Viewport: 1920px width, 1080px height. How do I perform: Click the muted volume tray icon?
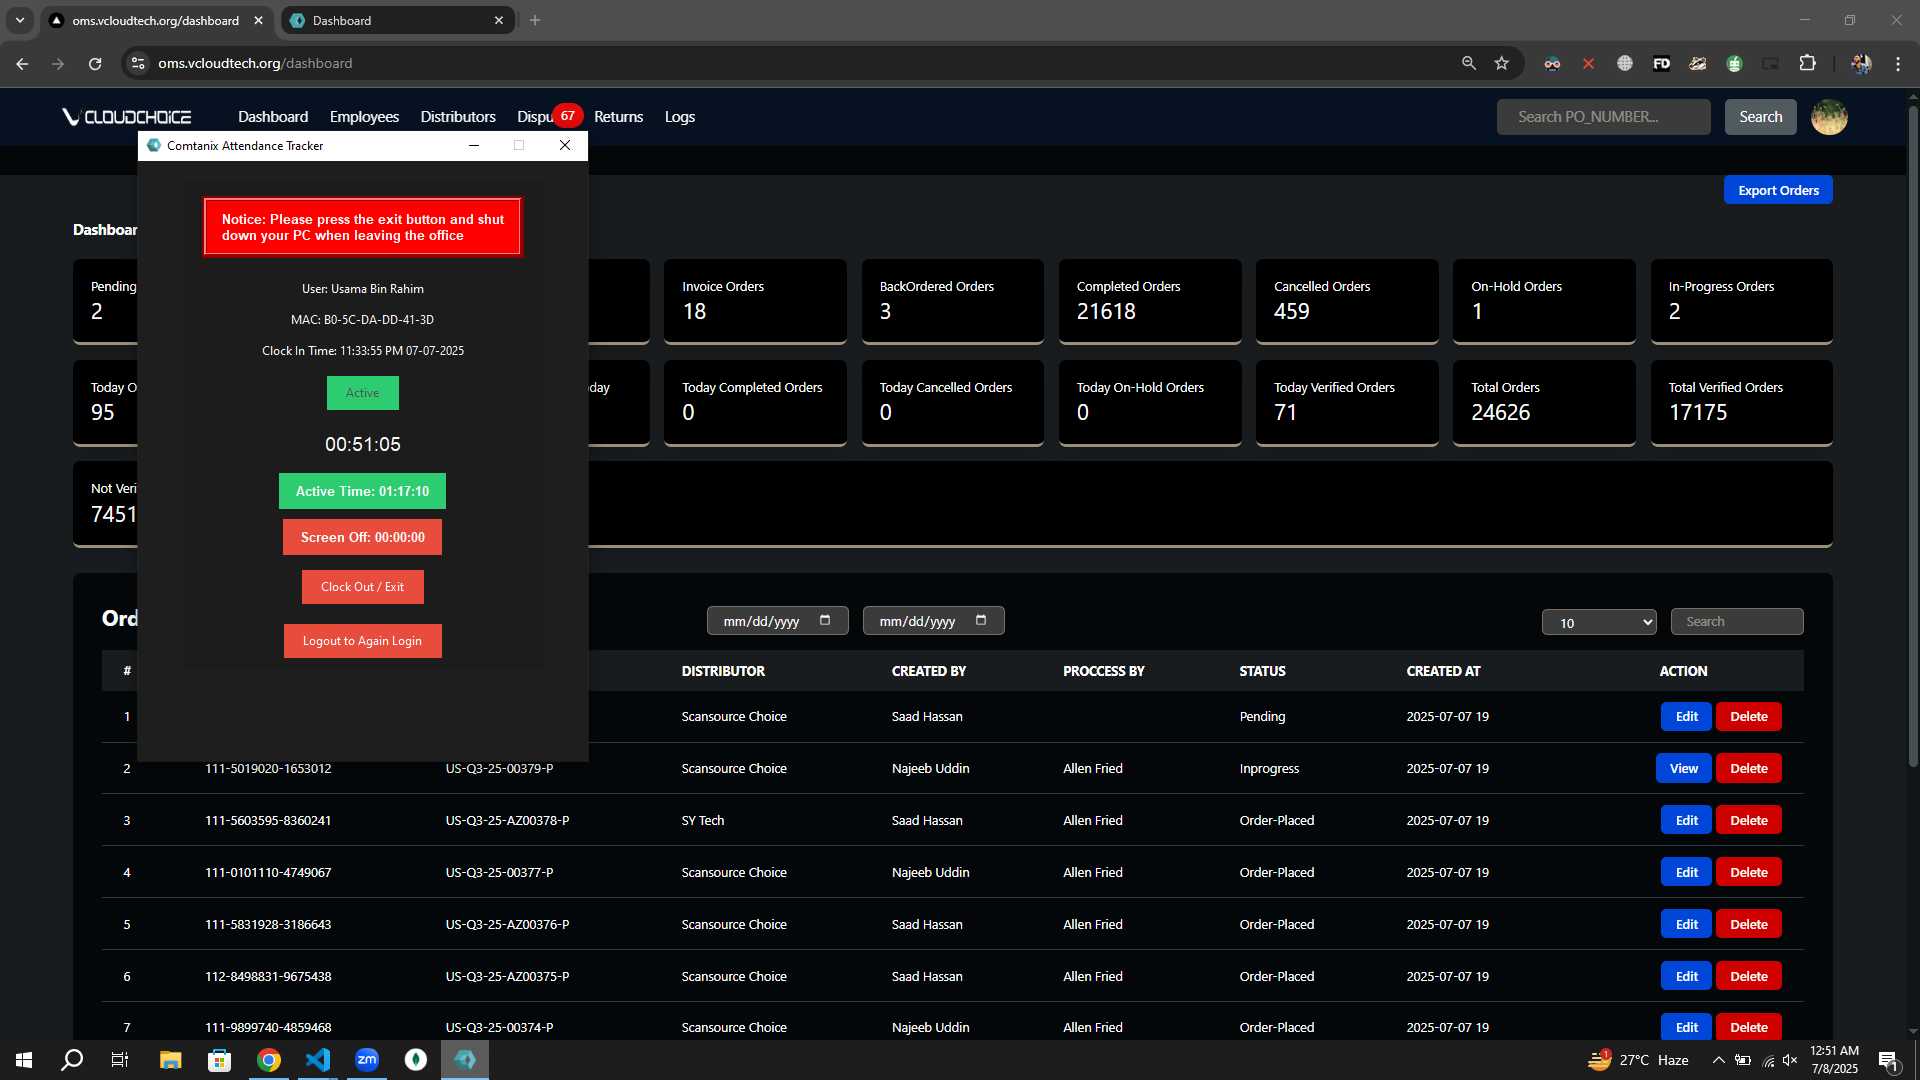click(1790, 1060)
